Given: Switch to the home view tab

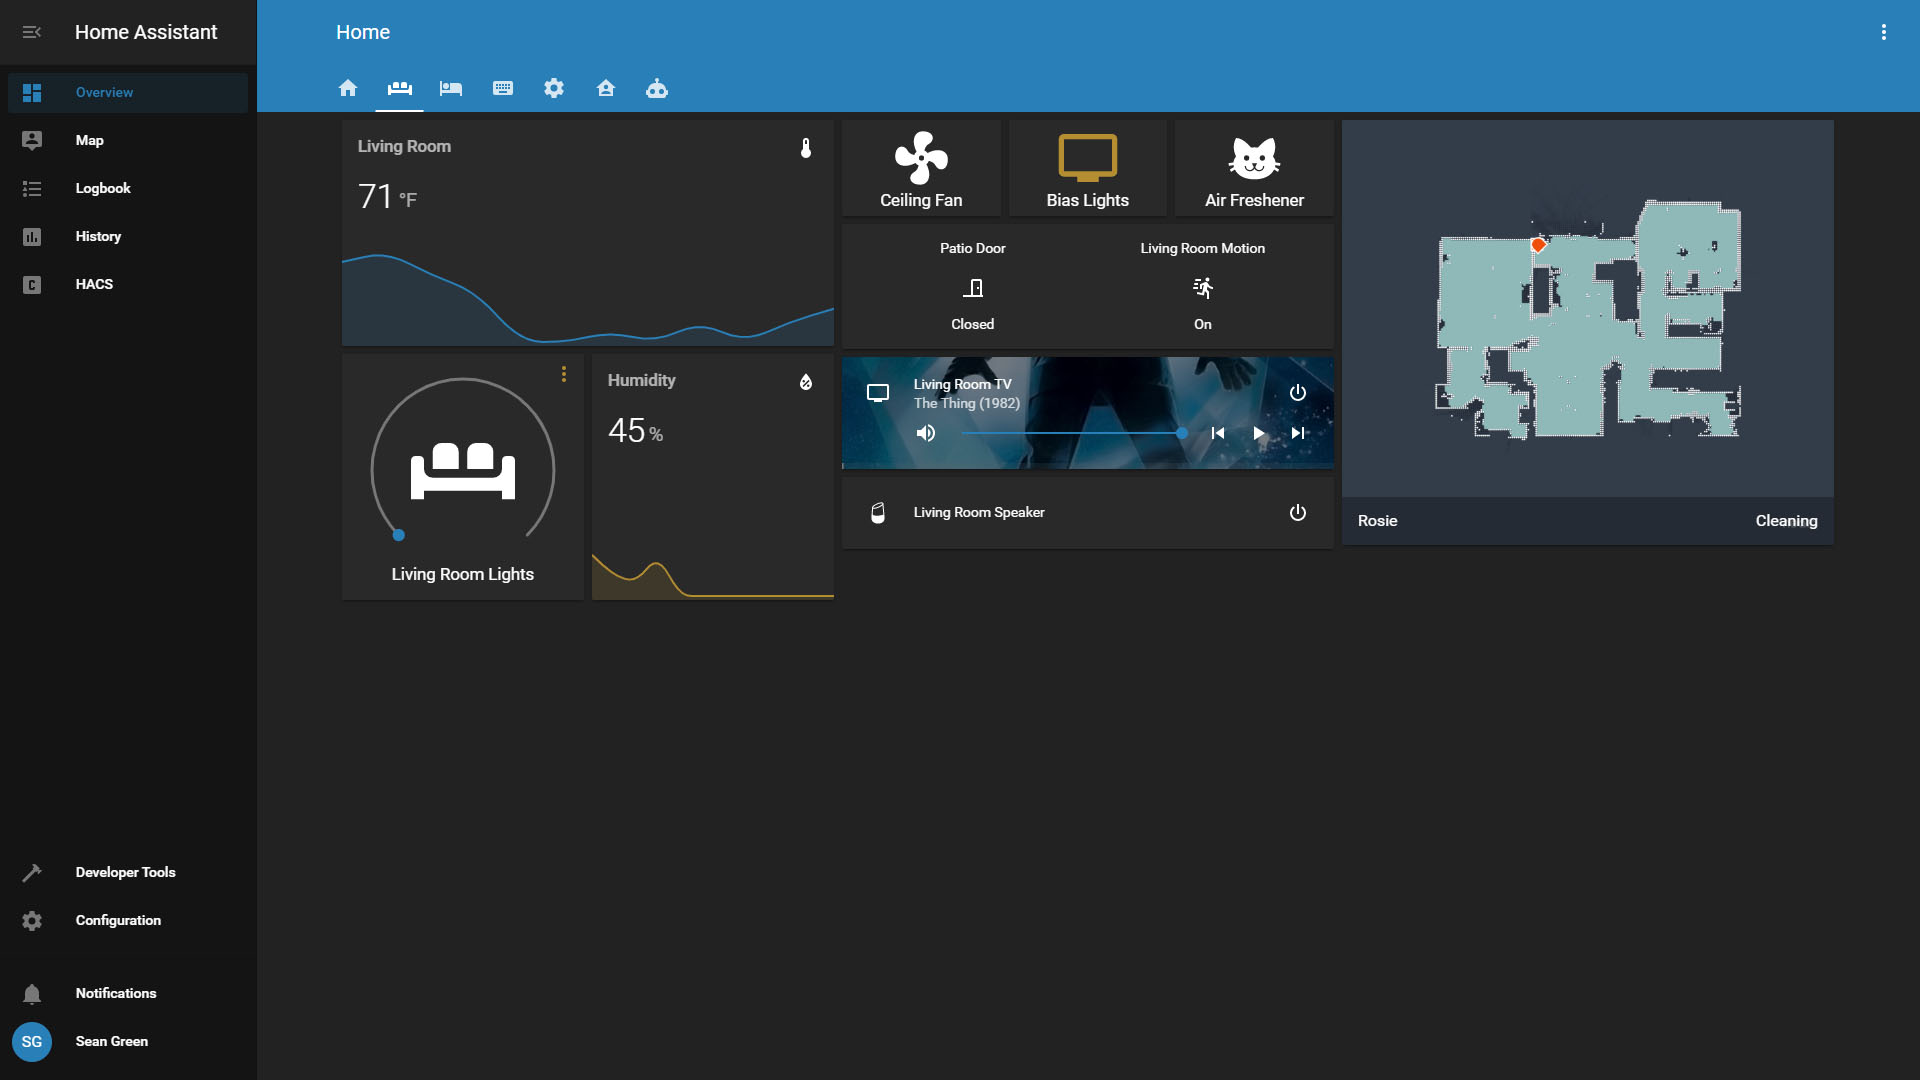Looking at the screenshot, I should click(348, 88).
